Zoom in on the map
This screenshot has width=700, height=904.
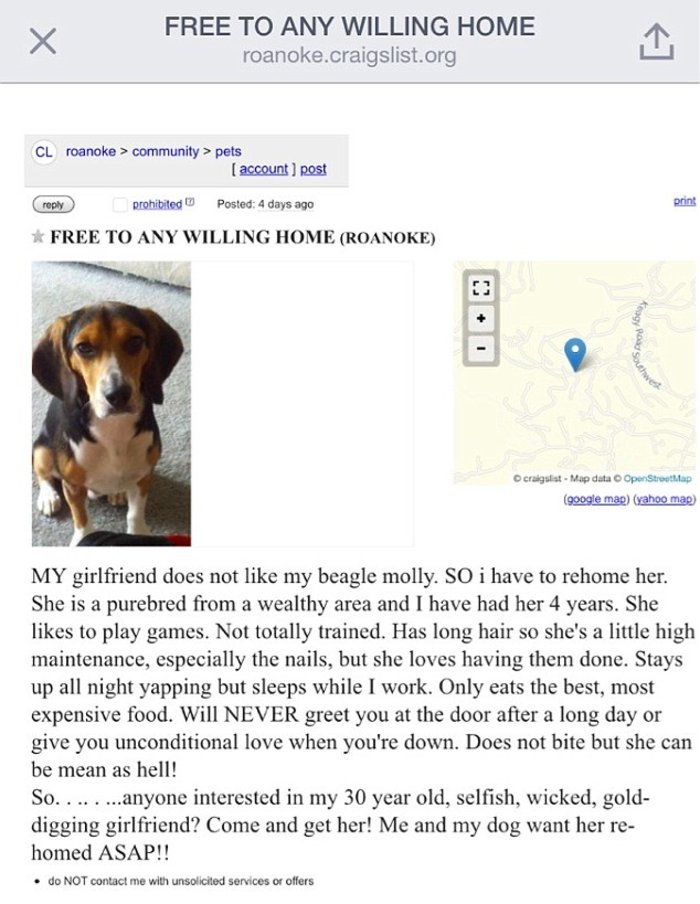coord(481,318)
